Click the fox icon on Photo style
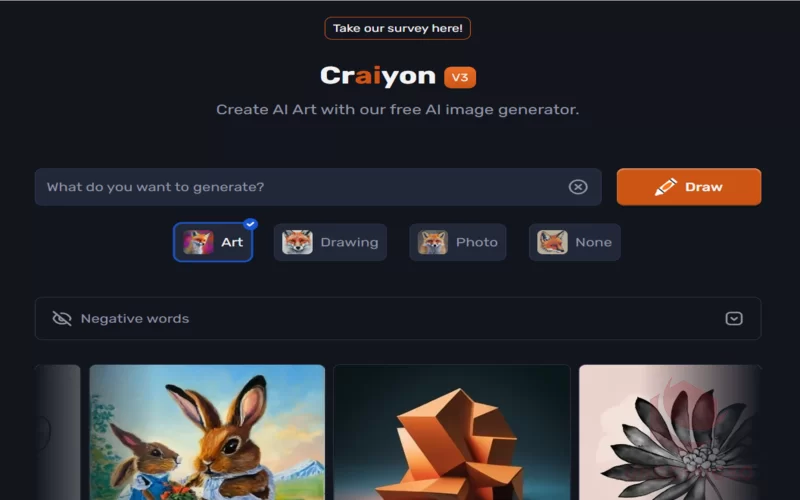 [433, 242]
